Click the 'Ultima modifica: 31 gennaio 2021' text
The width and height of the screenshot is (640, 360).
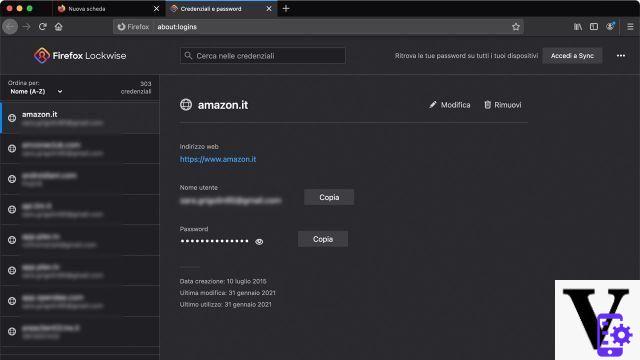pos(227,293)
